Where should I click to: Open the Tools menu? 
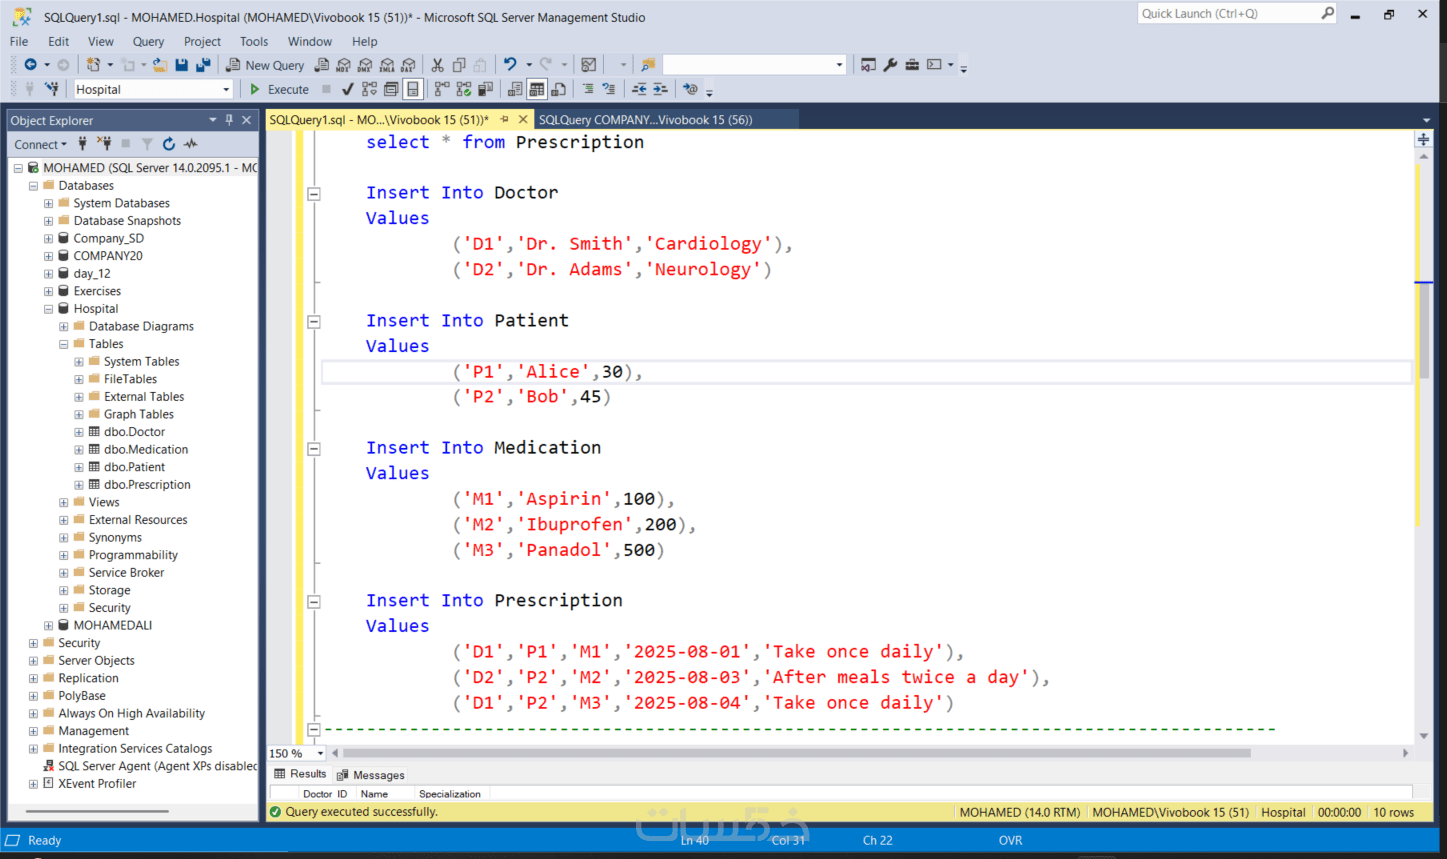coord(254,41)
